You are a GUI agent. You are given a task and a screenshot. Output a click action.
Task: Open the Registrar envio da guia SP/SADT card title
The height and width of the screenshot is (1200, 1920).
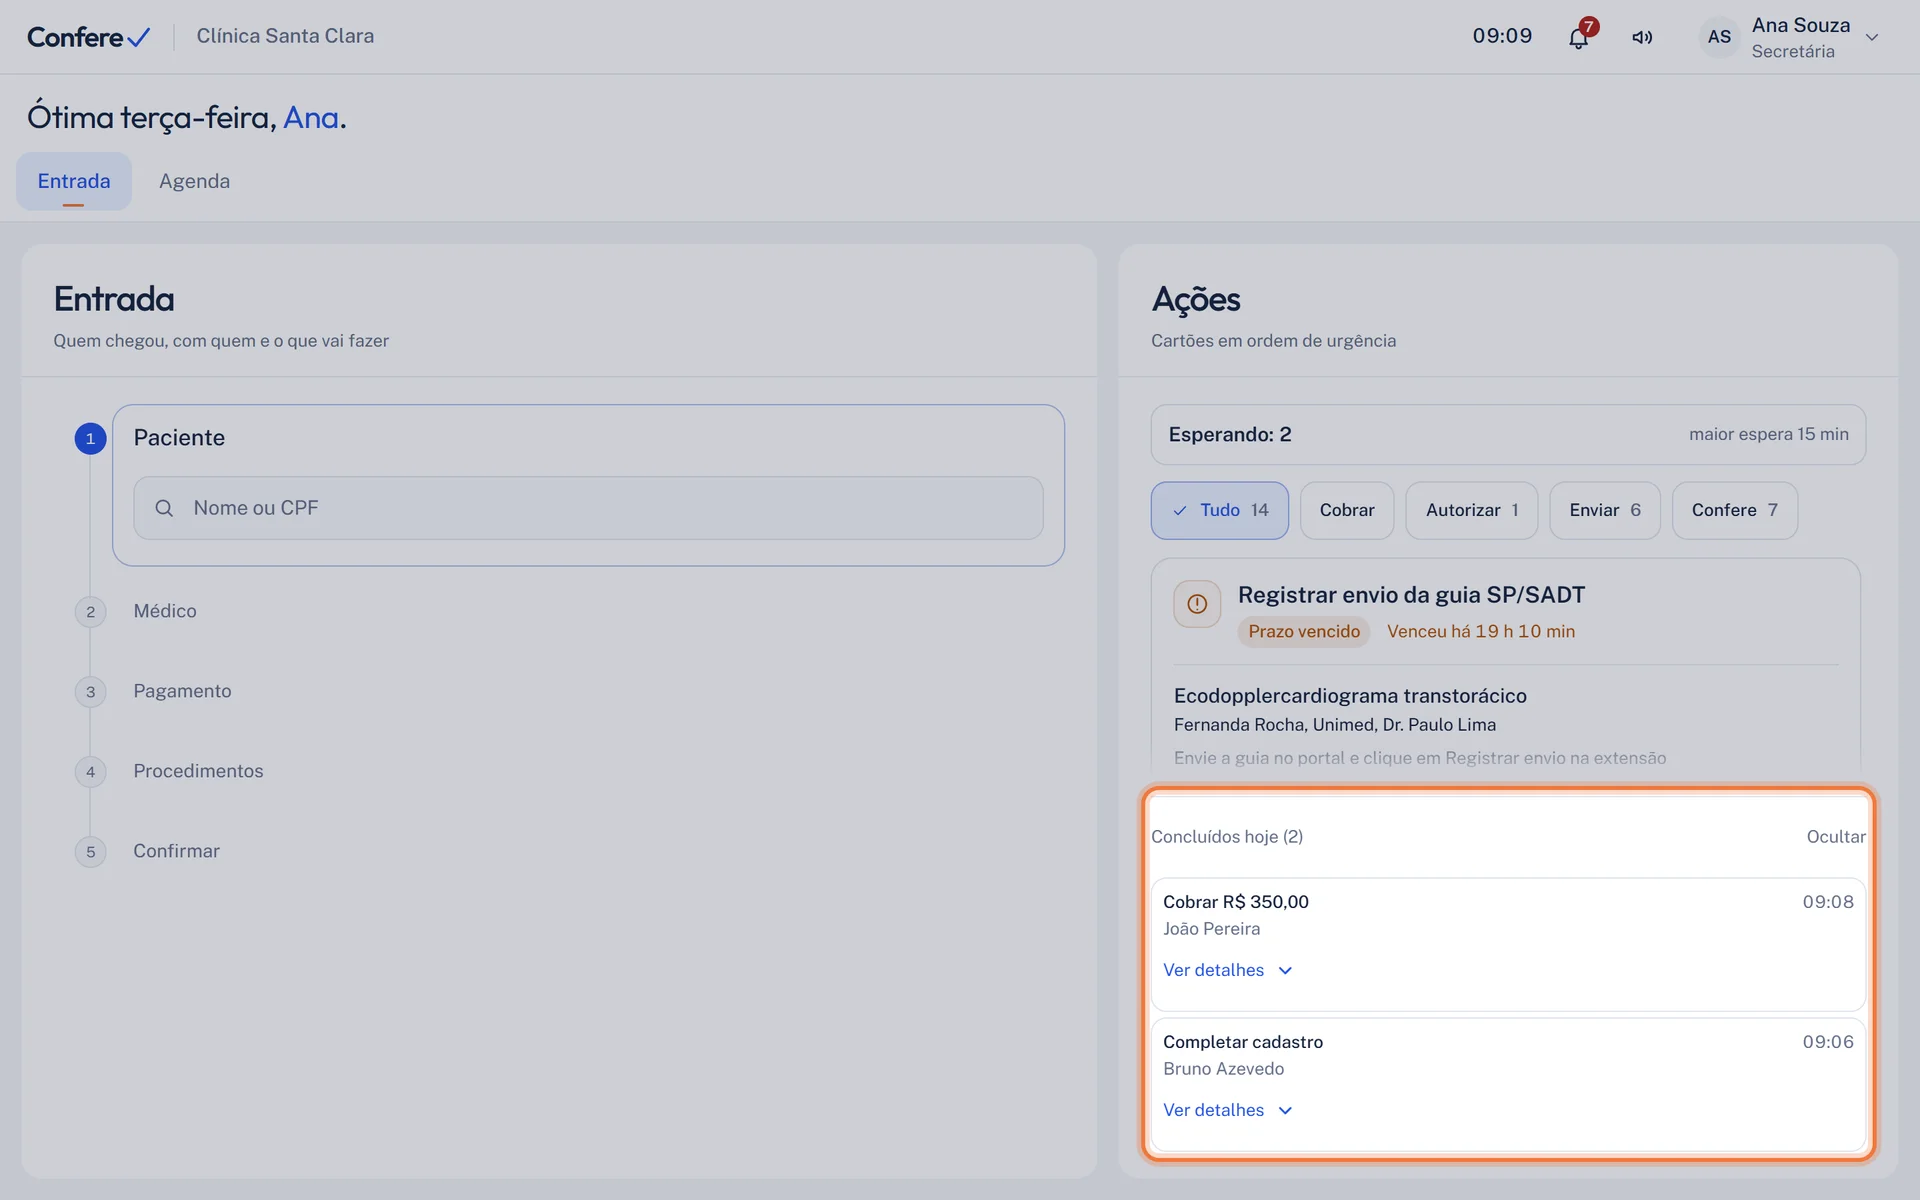point(1411,595)
